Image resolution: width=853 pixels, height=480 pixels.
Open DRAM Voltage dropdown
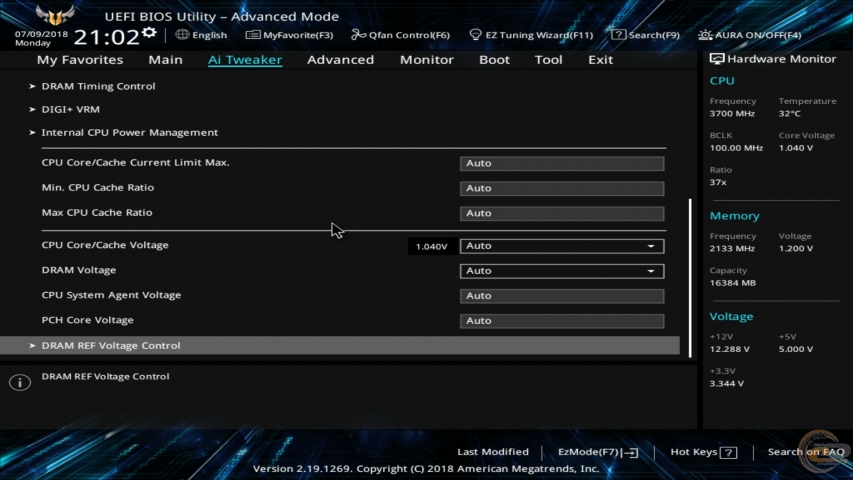[x=561, y=271]
